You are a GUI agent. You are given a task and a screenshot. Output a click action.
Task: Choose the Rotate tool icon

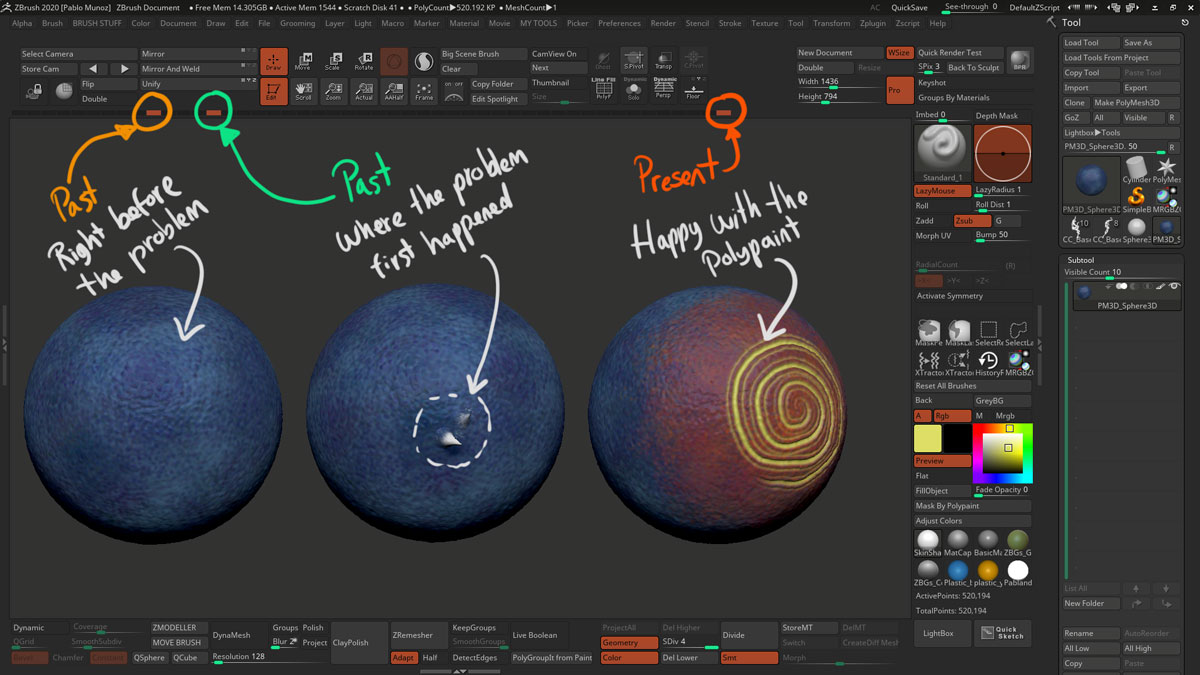tap(364, 61)
